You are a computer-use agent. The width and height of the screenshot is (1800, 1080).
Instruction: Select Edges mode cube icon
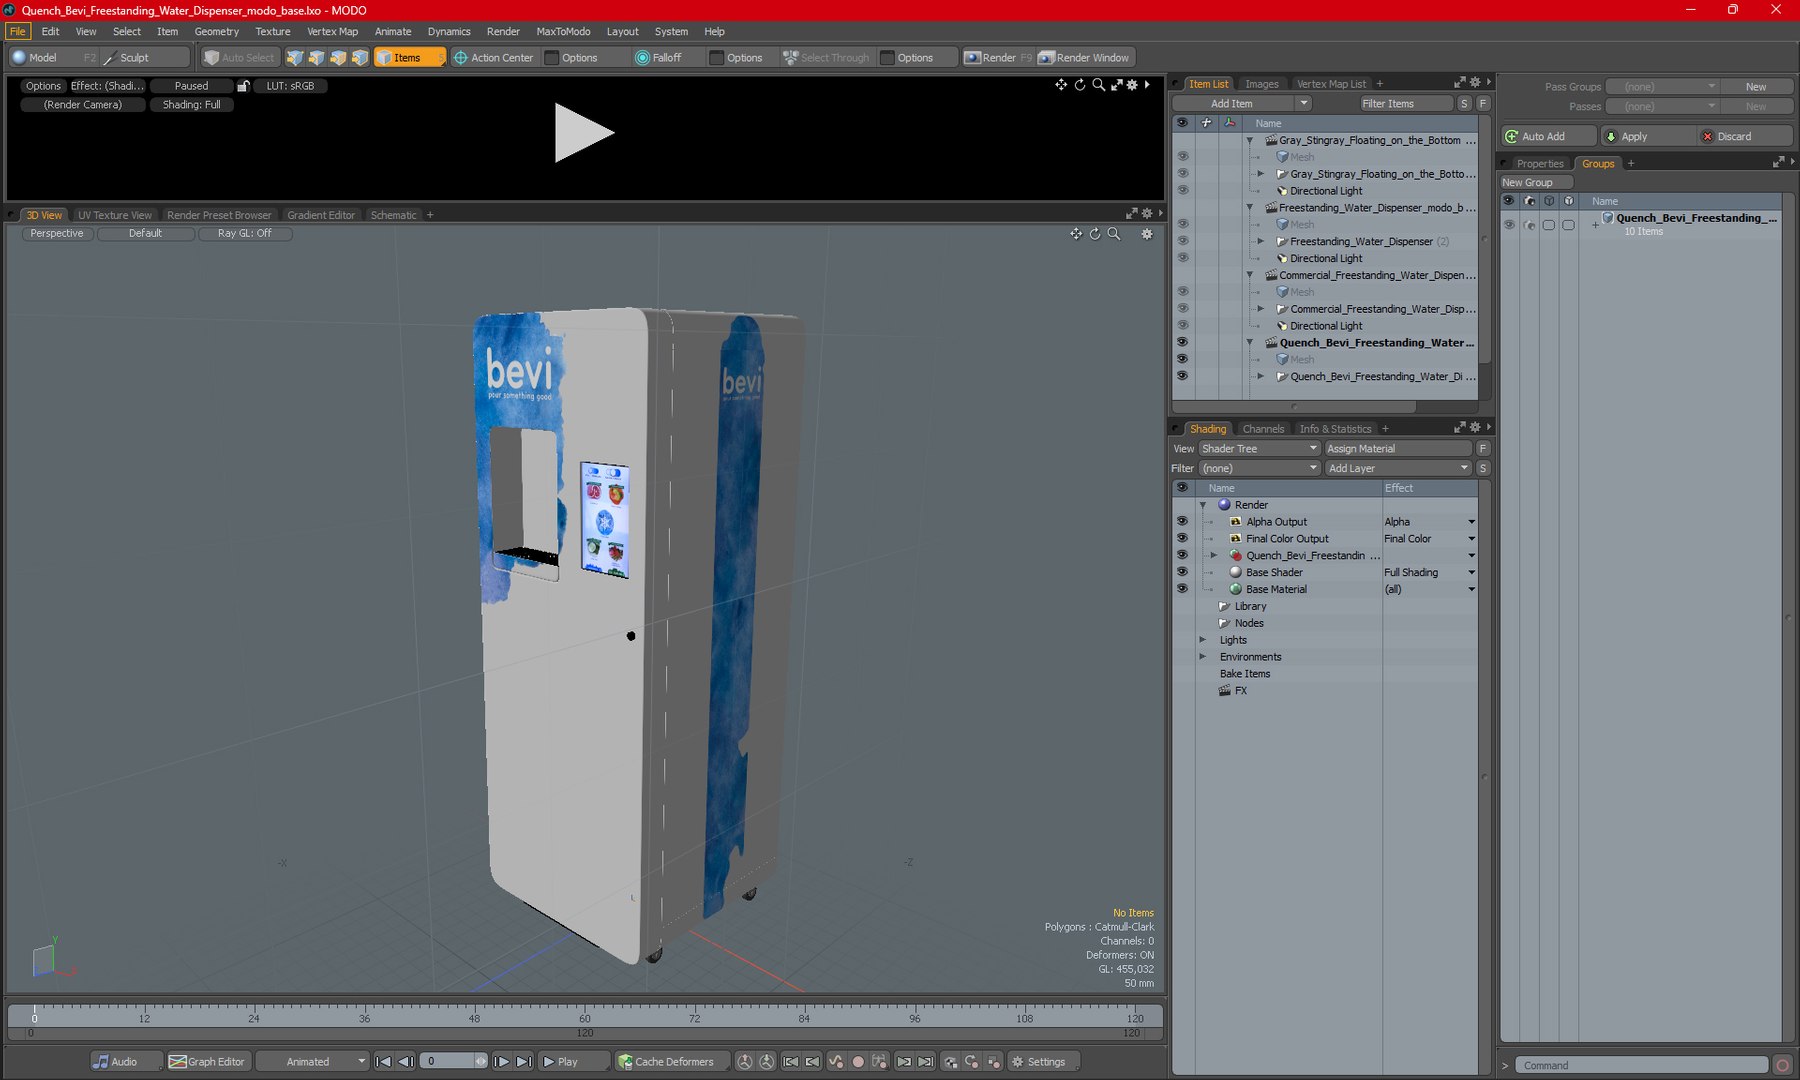(316, 58)
